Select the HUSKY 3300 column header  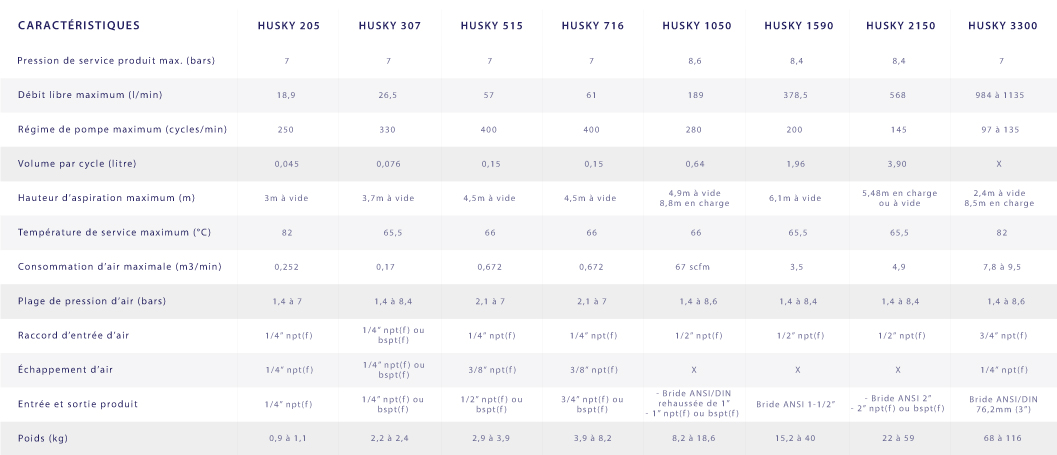(x=1002, y=26)
